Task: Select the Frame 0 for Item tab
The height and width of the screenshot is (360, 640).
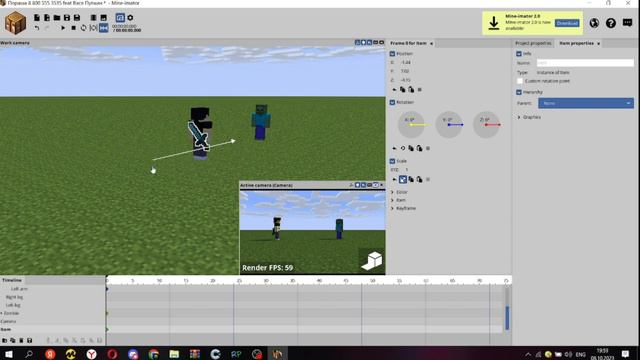Action: click(408, 43)
